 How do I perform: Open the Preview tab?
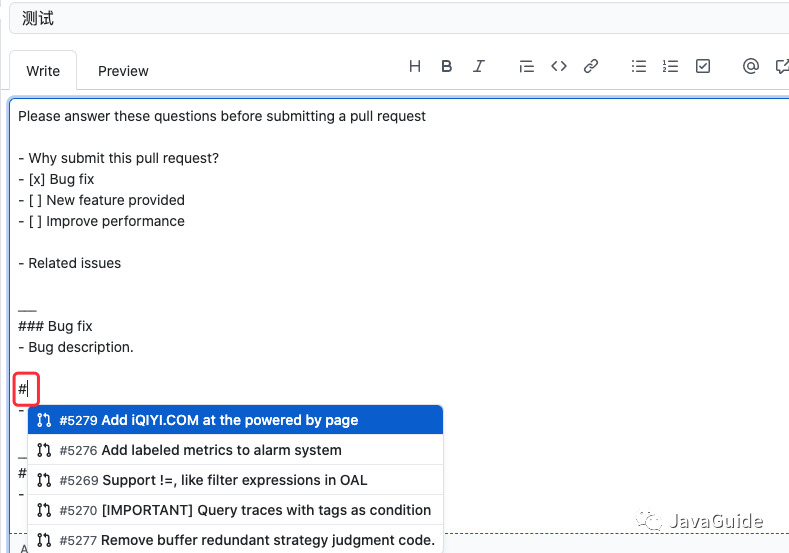[x=123, y=71]
